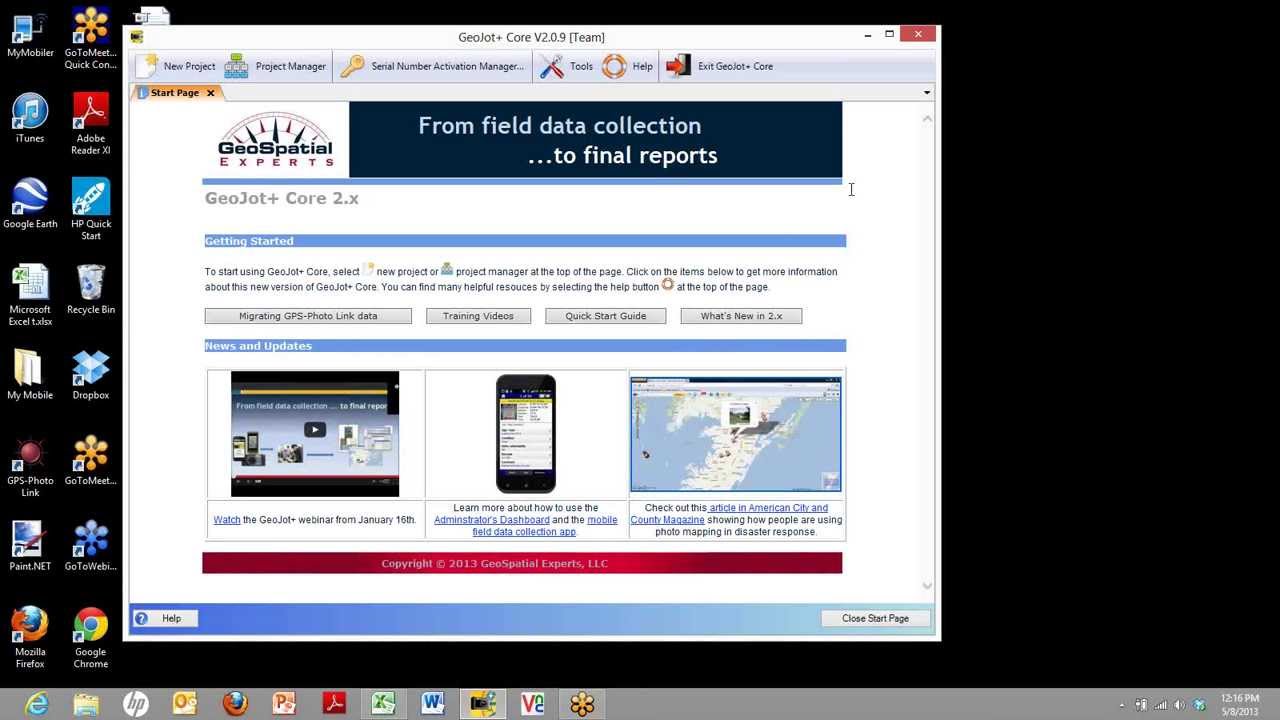Click Migrating GPS-Photo Link data button

(308, 316)
